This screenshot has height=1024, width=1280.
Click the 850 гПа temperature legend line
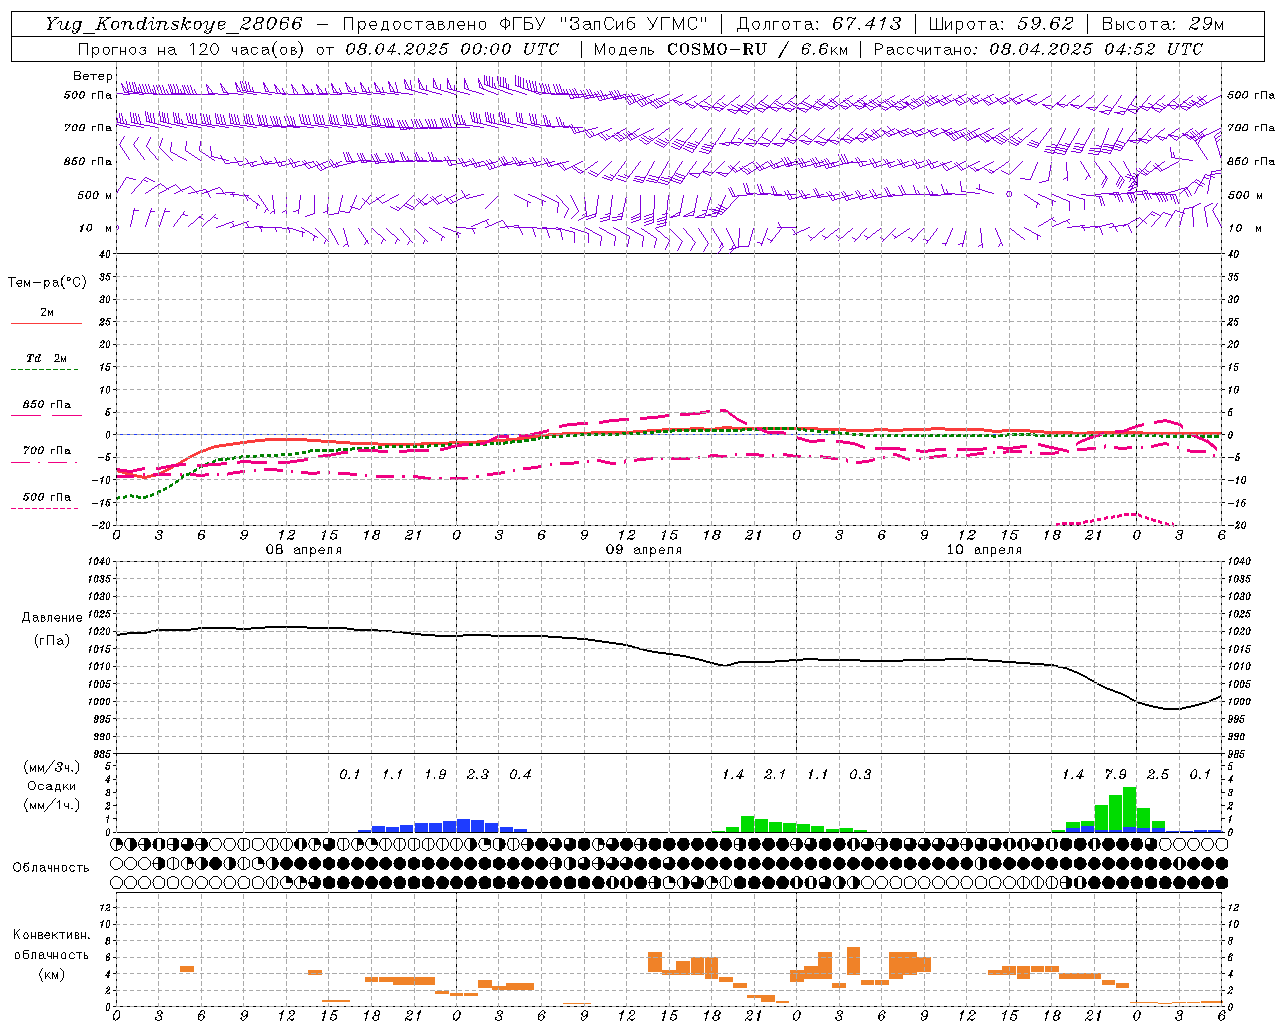tap(46, 415)
